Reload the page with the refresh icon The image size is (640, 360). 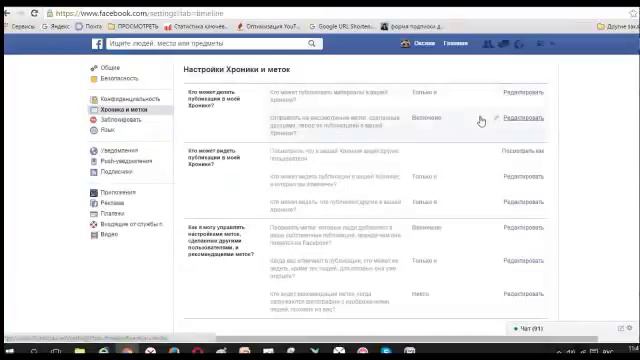34,13
